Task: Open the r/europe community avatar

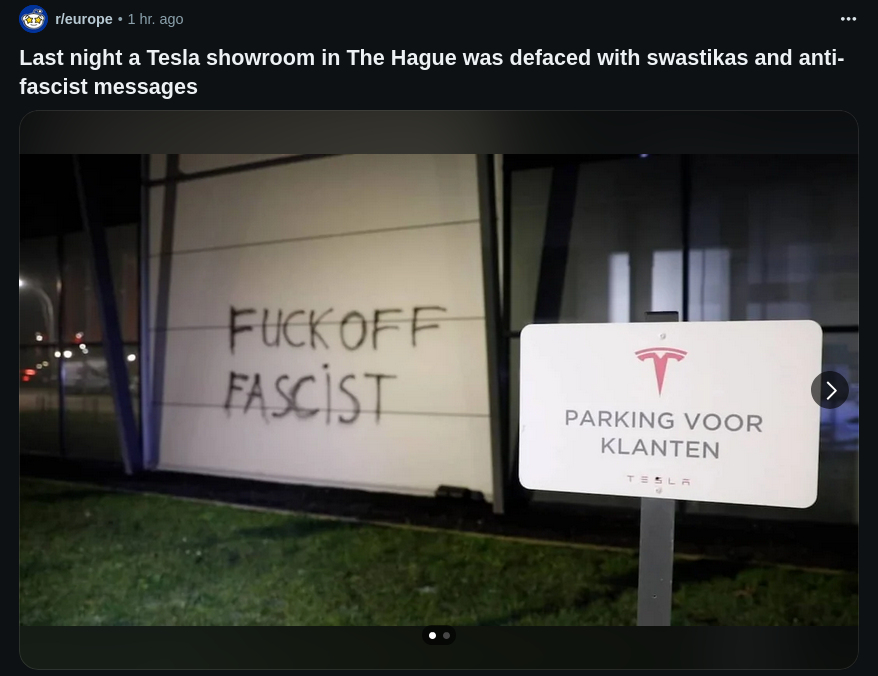Action: pos(33,19)
